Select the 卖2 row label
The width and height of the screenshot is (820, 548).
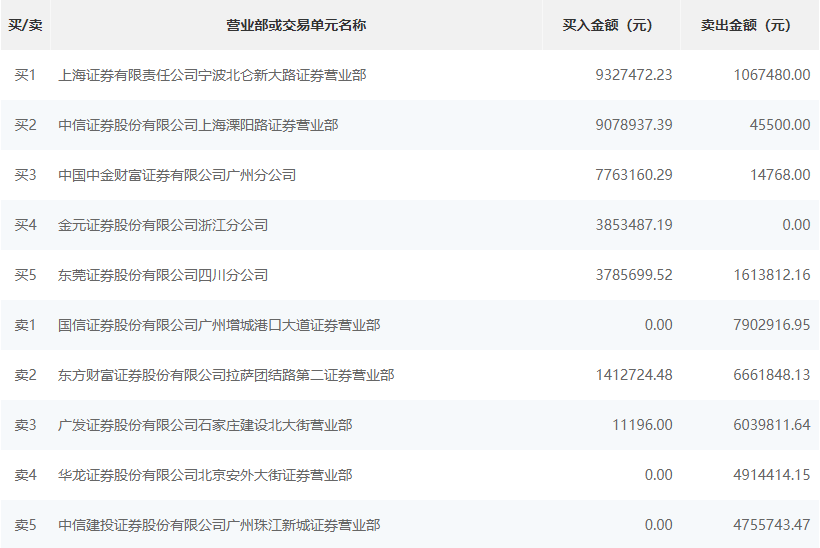pyautogui.click(x=25, y=375)
